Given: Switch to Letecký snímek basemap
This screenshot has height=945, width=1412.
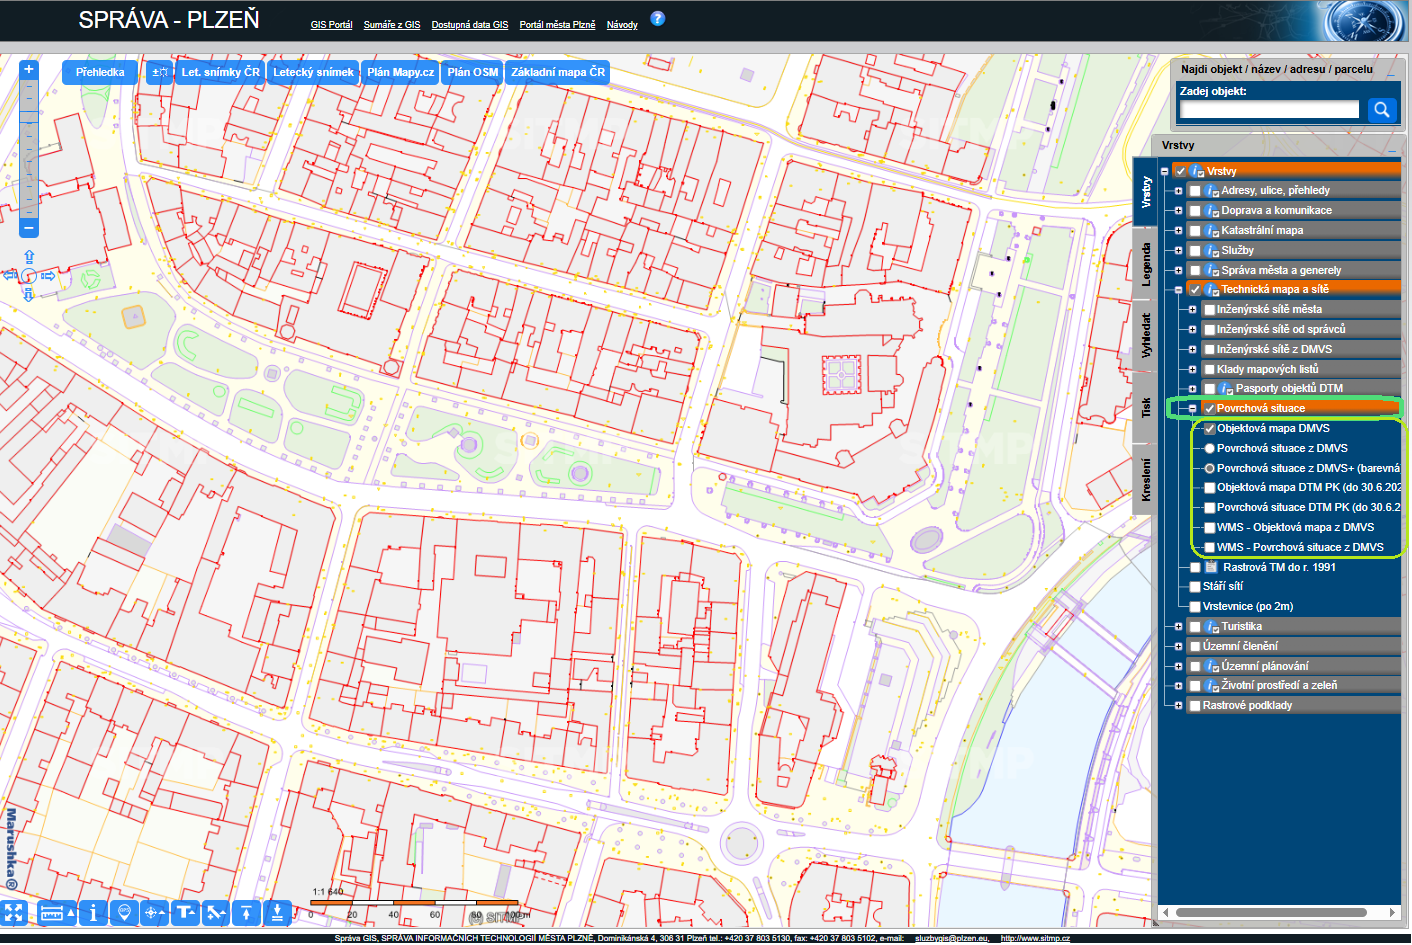Looking at the screenshot, I should coord(313,72).
